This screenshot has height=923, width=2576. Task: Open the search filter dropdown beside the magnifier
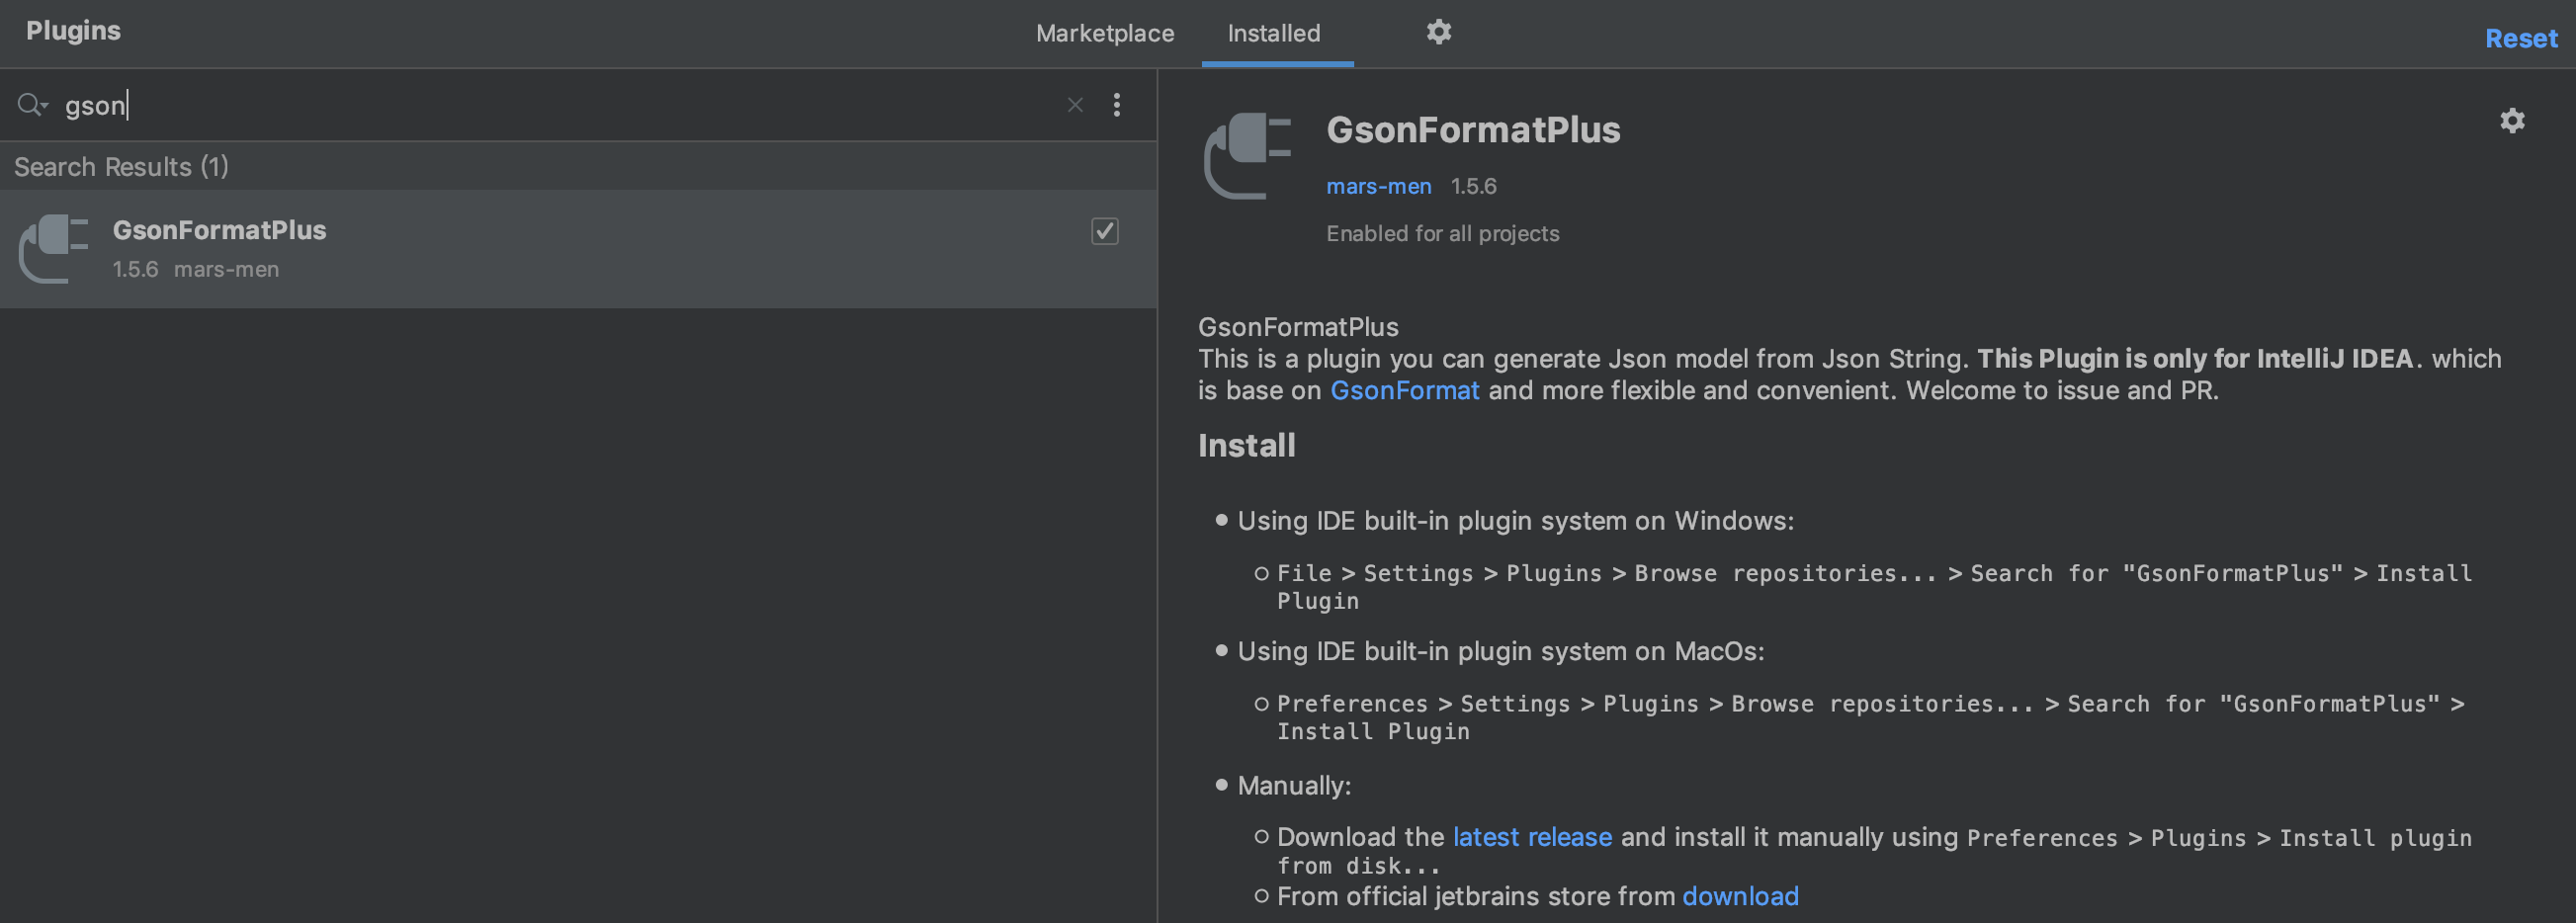[44, 110]
